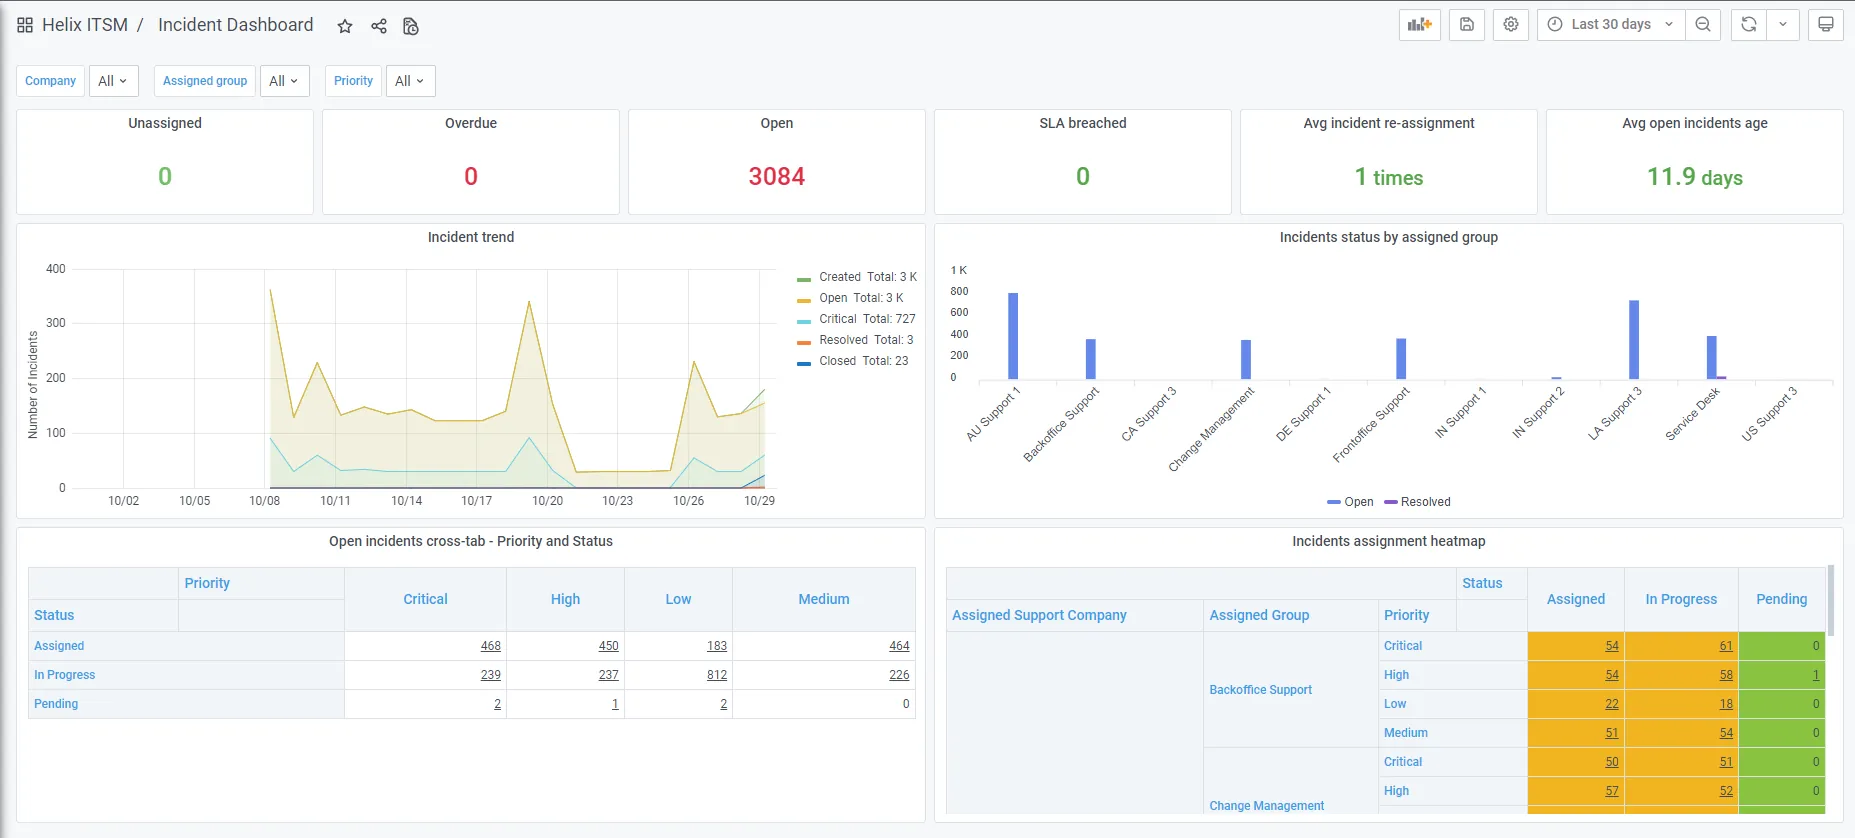Screen dimensions: 1855x838
Task: Open In Progress Medium count 226
Action: coord(899,675)
